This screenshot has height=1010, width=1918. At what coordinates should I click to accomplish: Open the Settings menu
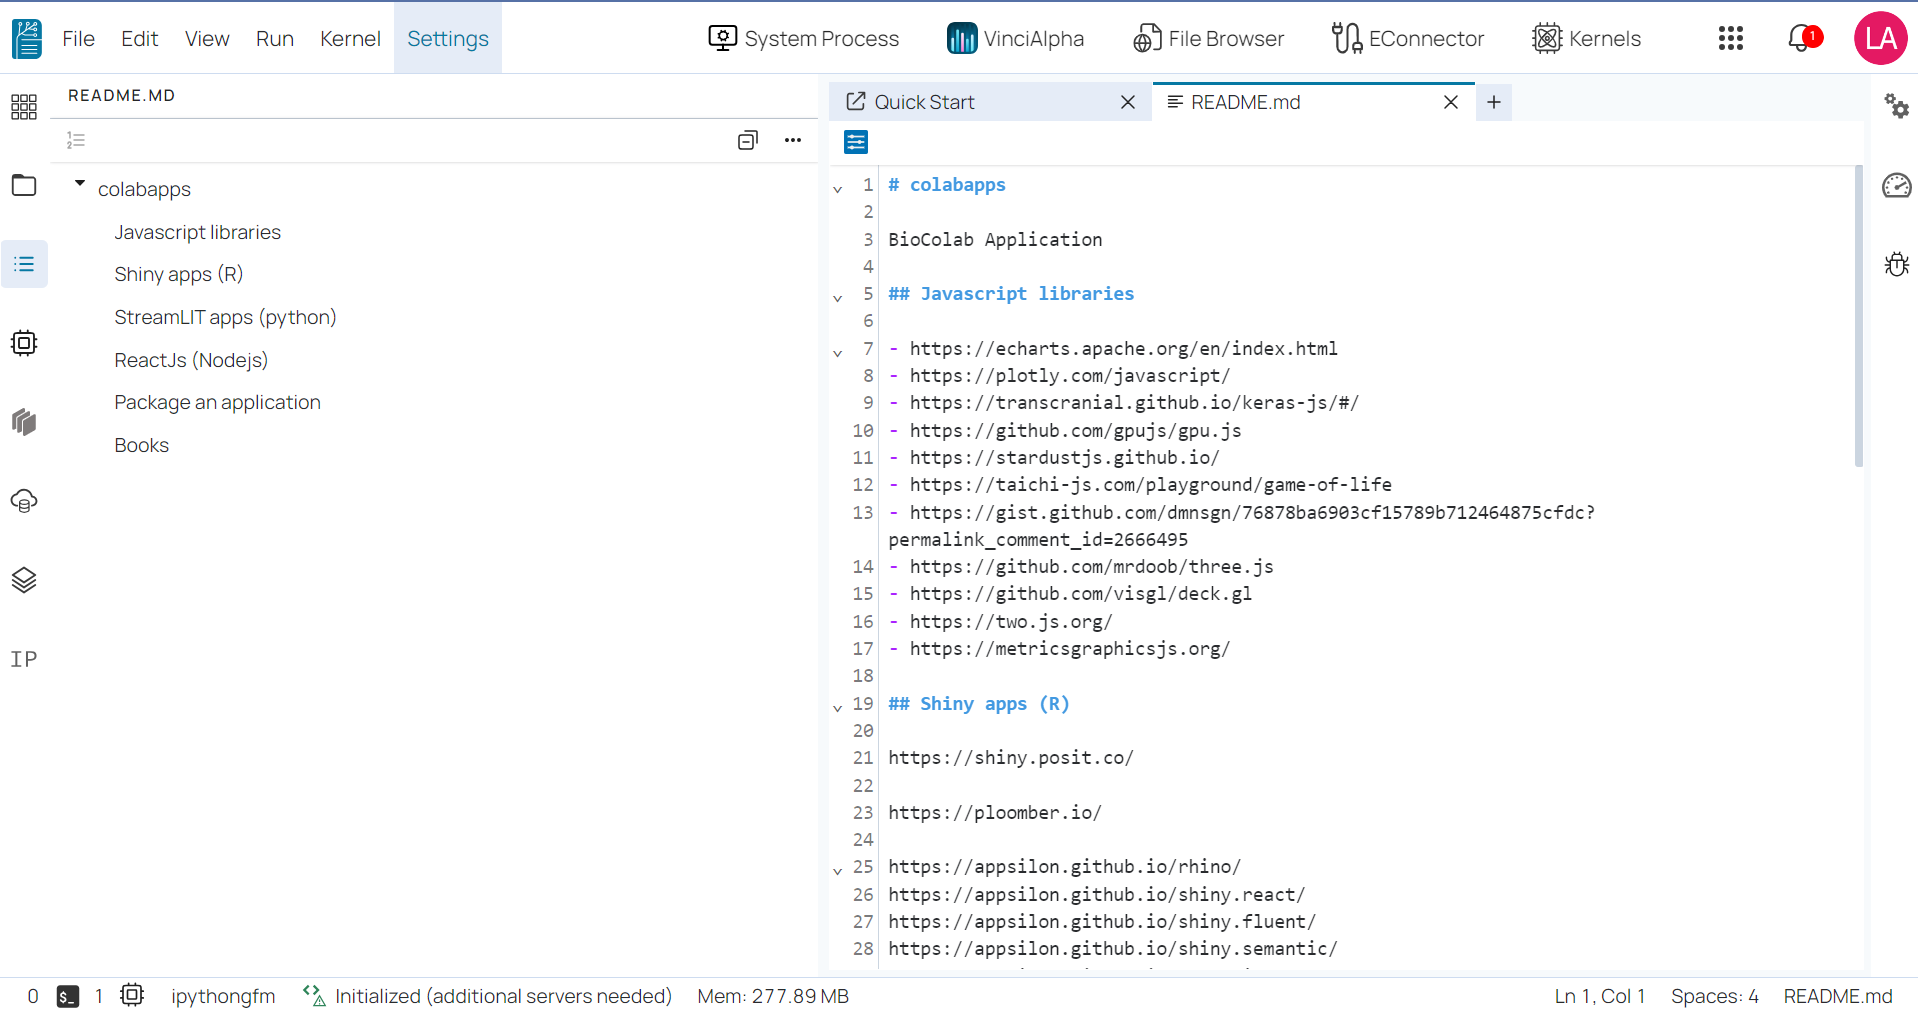[448, 39]
